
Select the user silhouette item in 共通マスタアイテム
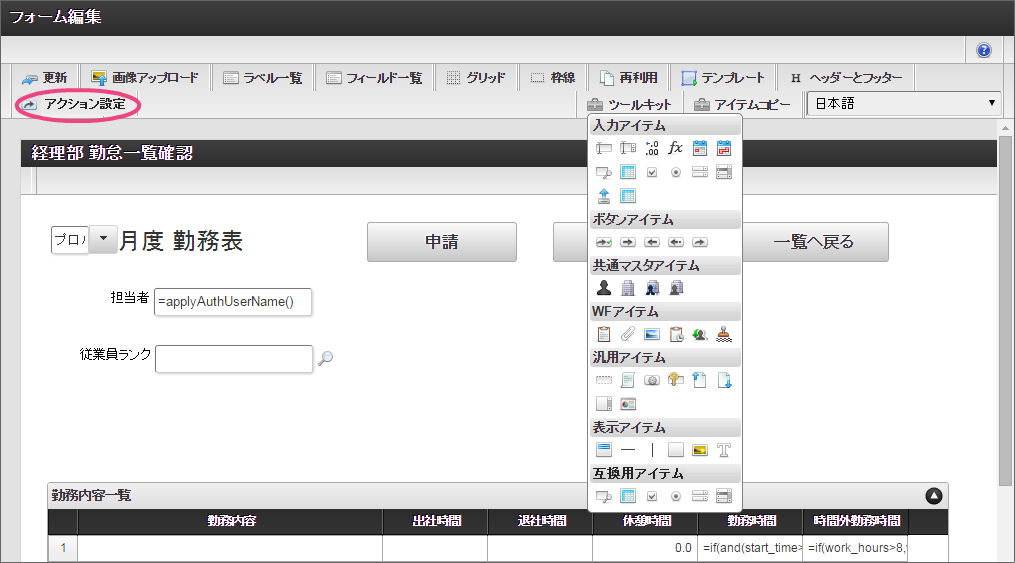(604, 288)
